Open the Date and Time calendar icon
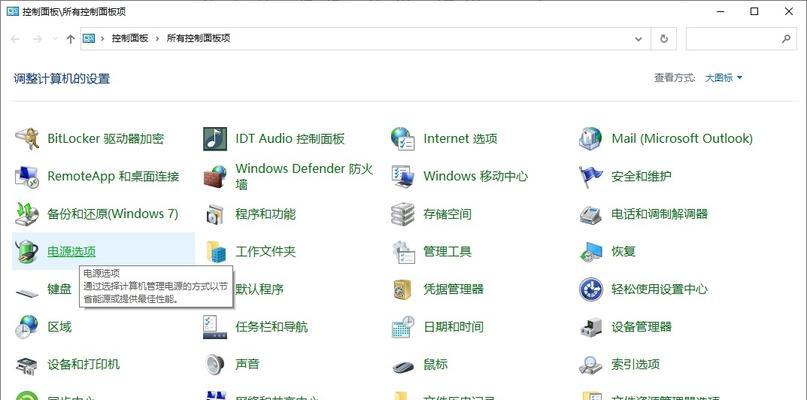This screenshot has width=807, height=400. point(402,327)
